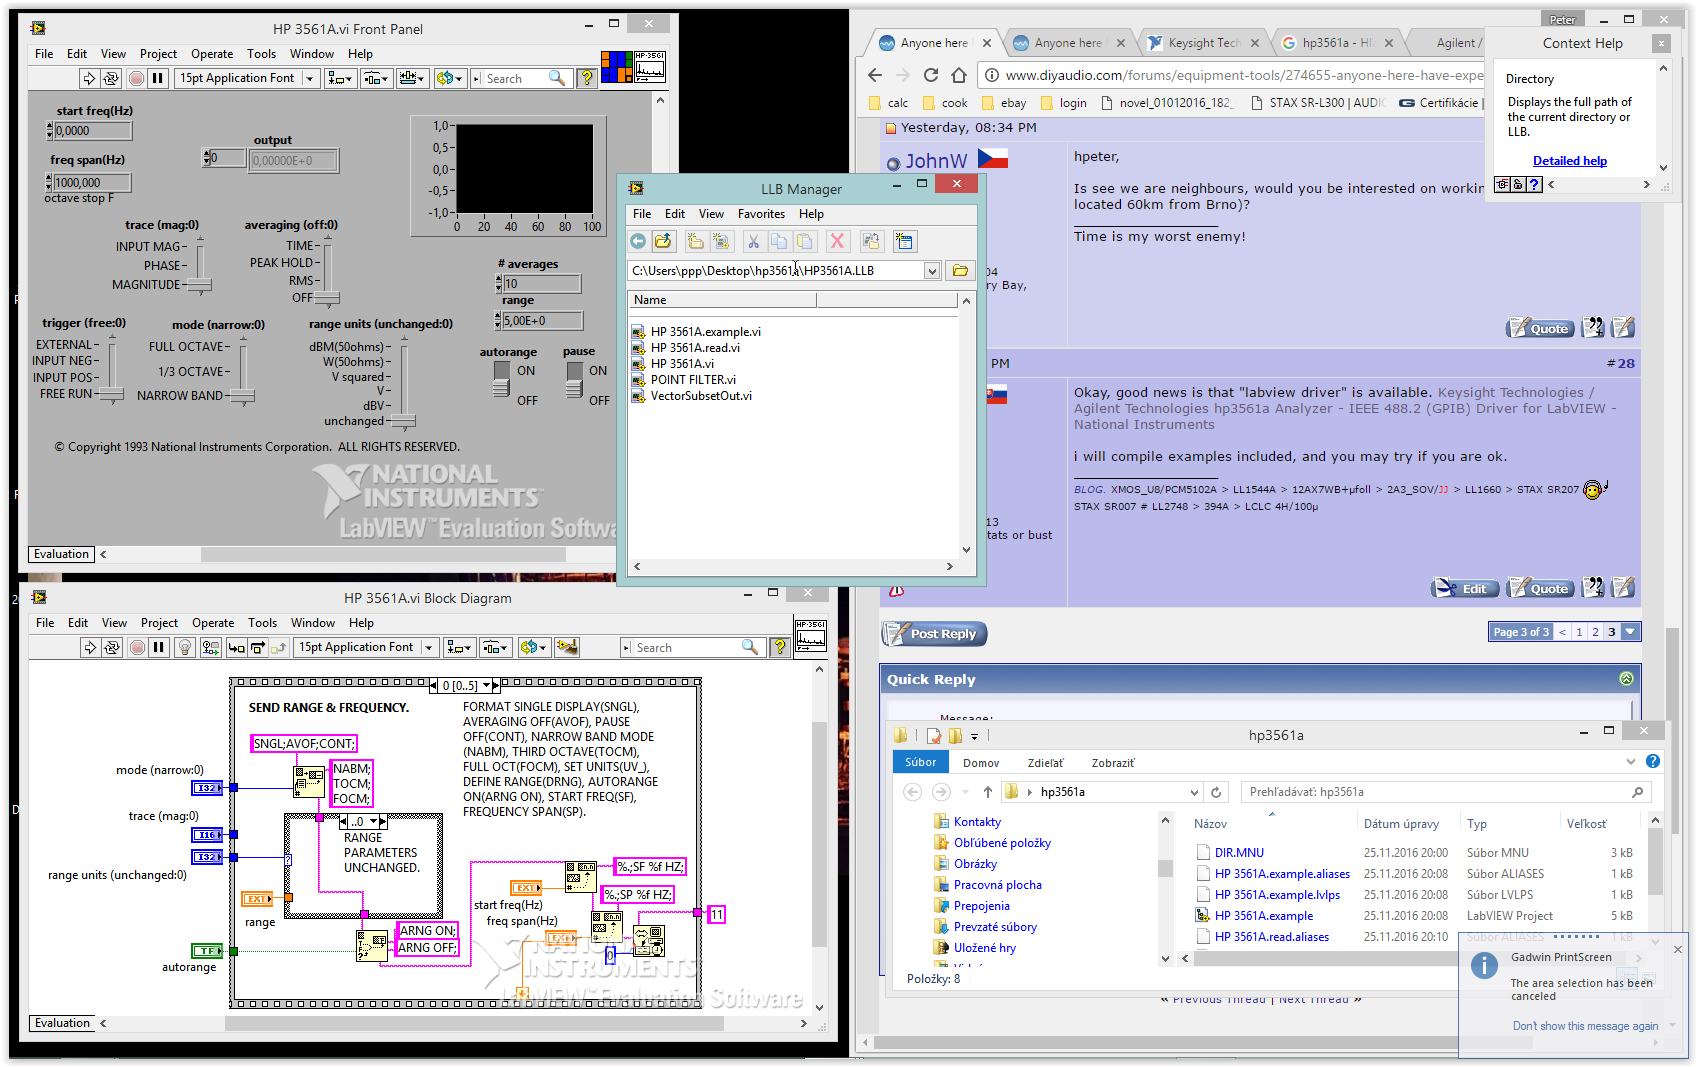Click Cut scissors in LLB Manager toolbar

pos(753,241)
